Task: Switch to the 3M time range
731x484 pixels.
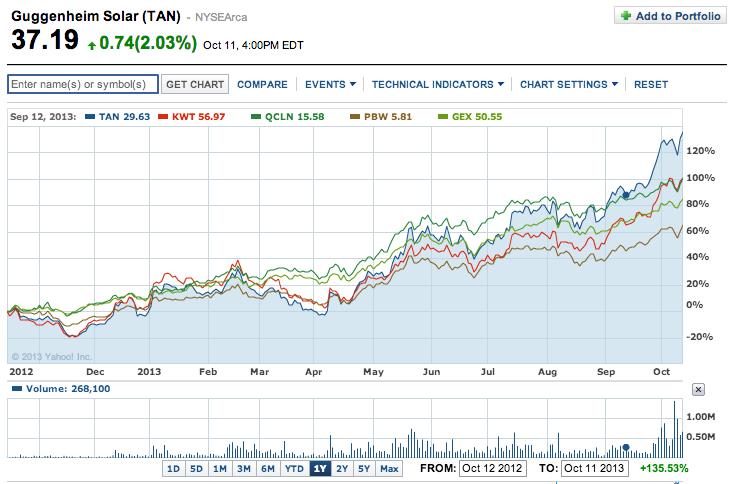Action: (x=244, y=469)
